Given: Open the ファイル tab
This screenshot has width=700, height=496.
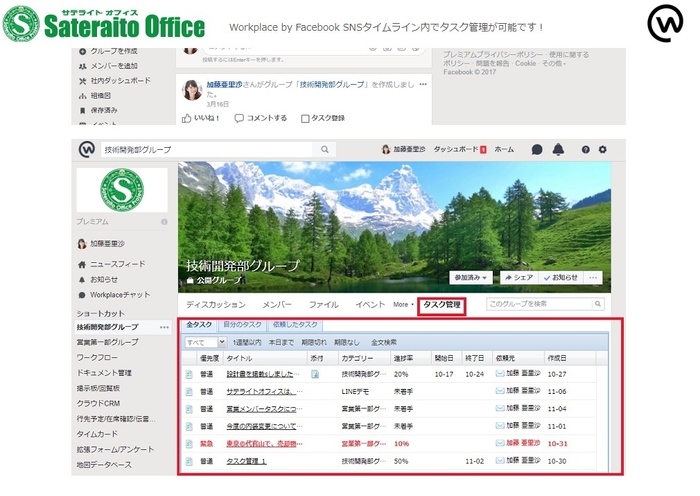Looking at the screenshot, I should pos(324,304).
